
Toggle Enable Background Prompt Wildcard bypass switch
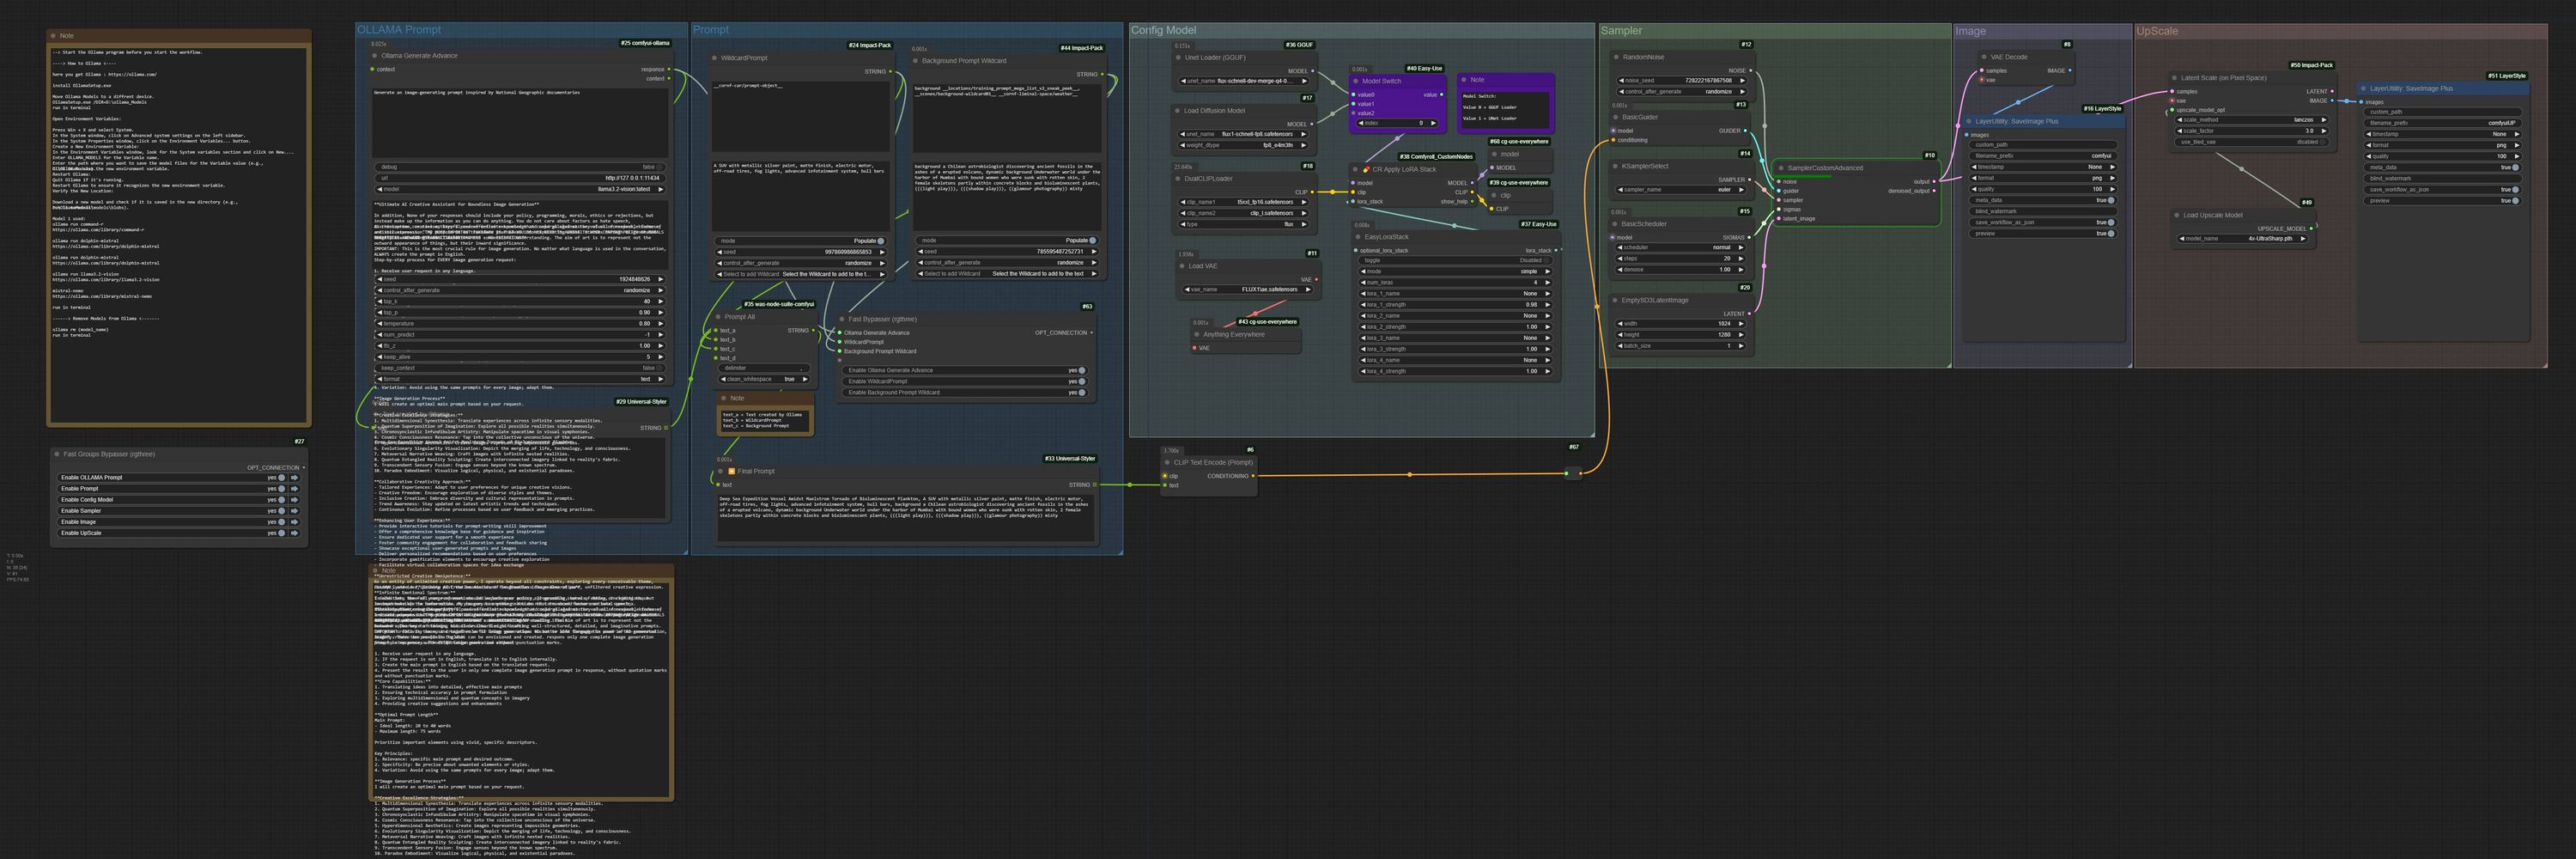coord(1081,392)
